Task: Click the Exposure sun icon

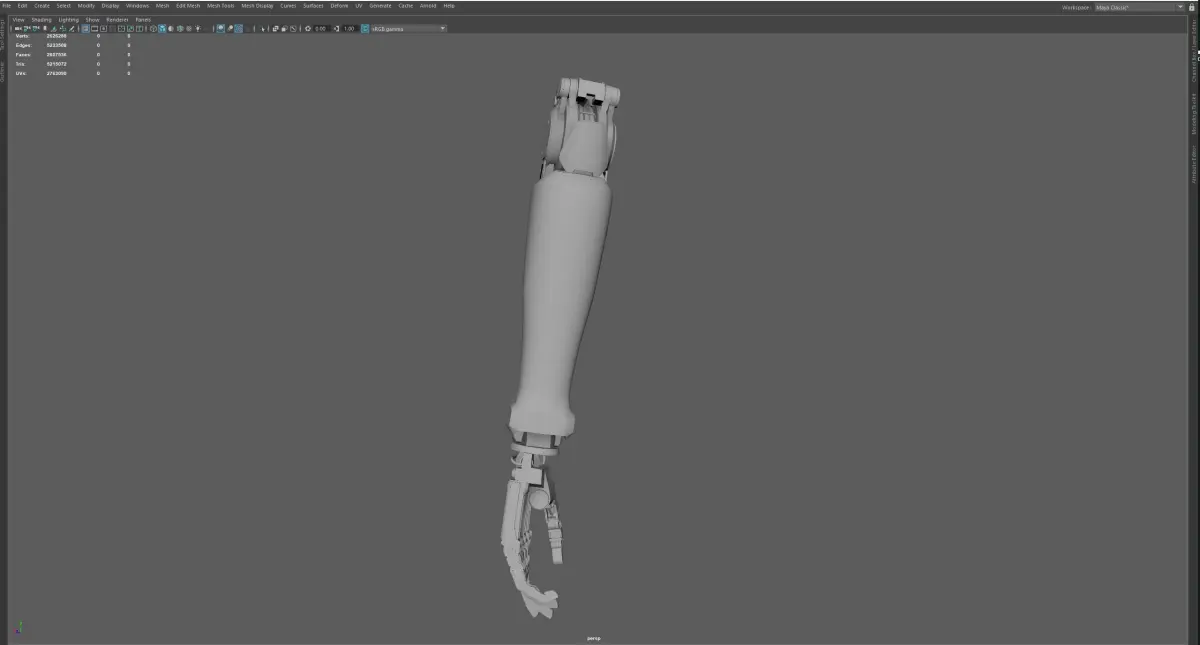Action: [x=308, y=28]
